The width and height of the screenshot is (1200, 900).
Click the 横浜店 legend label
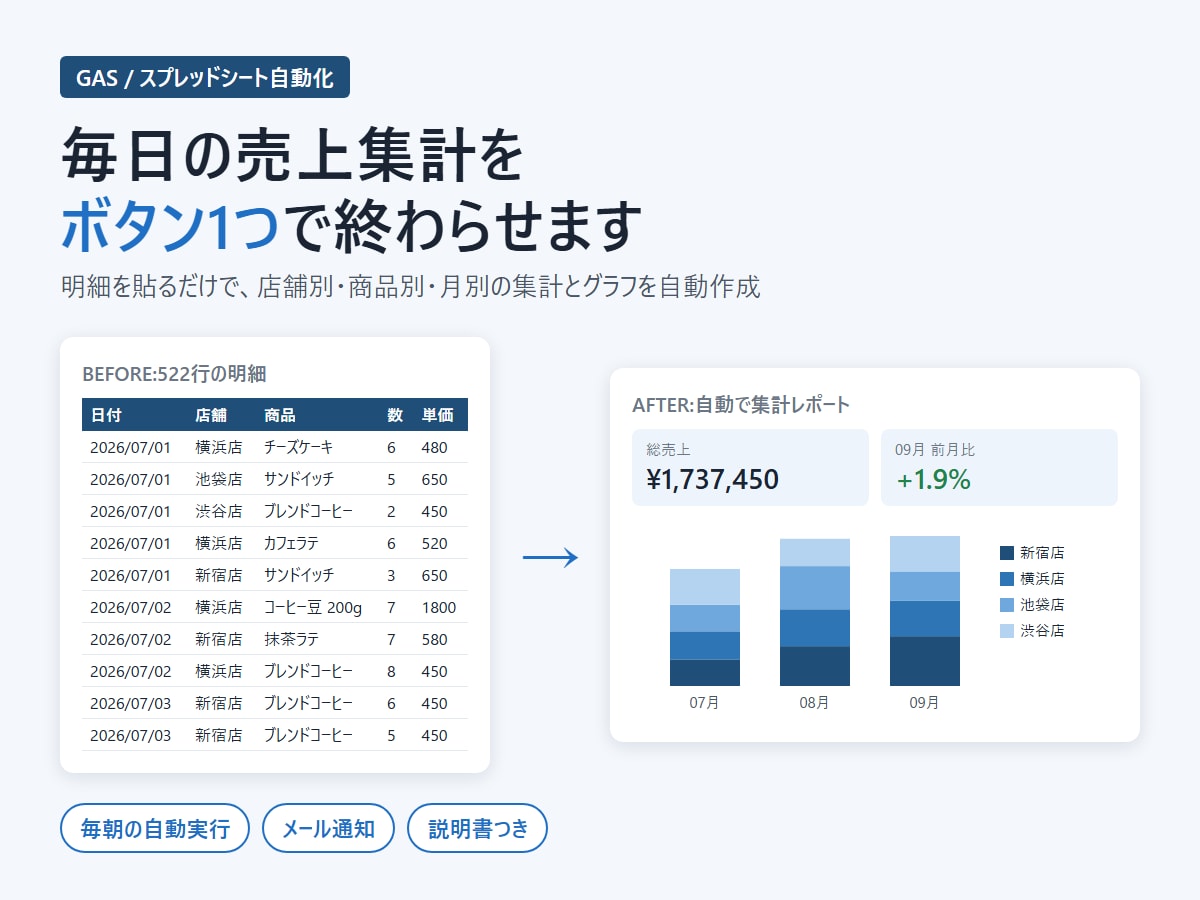click(x=1042, y=578)
